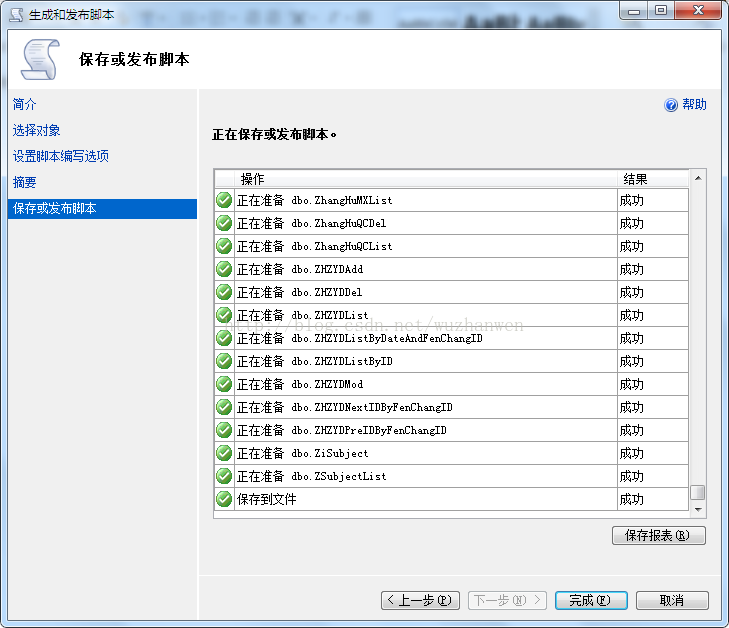Click success icon for dbo.ZHZYDAdd row
The width and height of the screenshot is (729, 628).
(224, 269)
